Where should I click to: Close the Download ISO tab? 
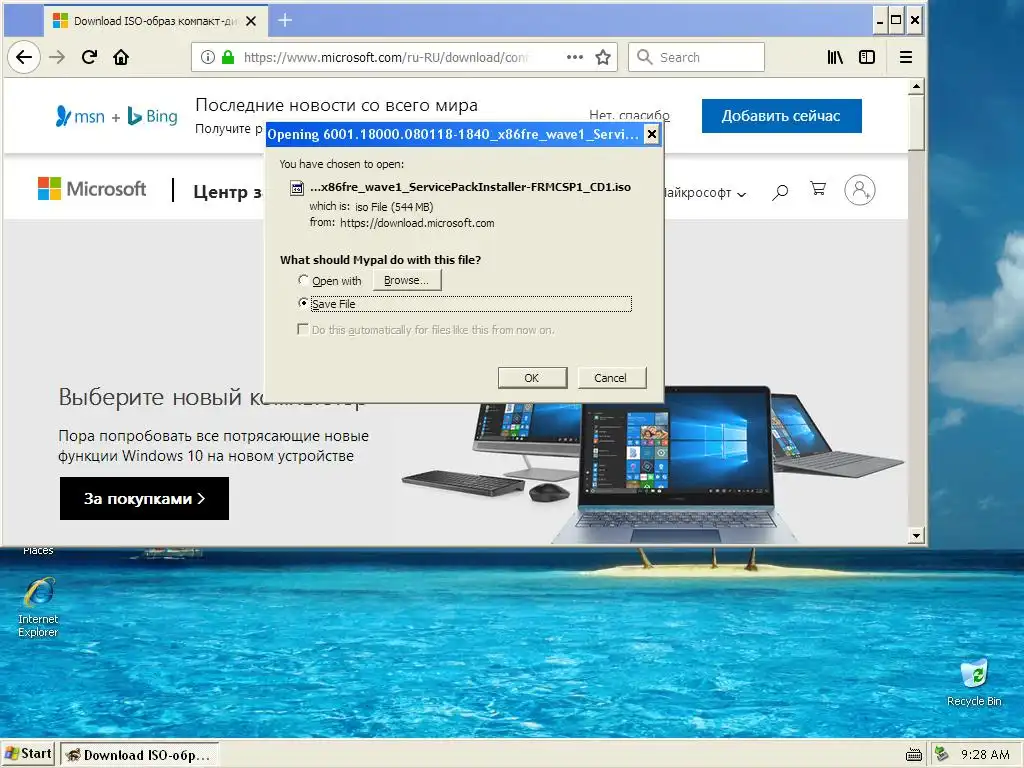click(x=251, y=21)
